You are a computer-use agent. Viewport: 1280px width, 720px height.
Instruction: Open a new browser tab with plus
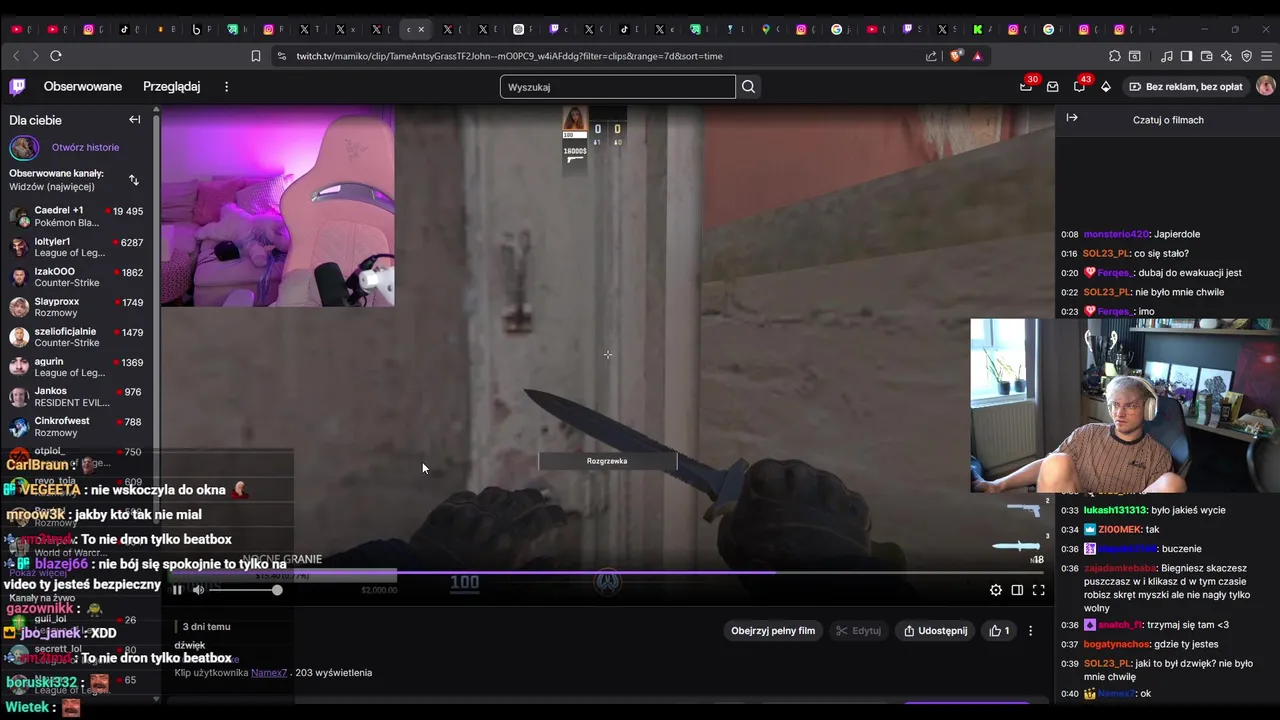(x=1152, y=29)
